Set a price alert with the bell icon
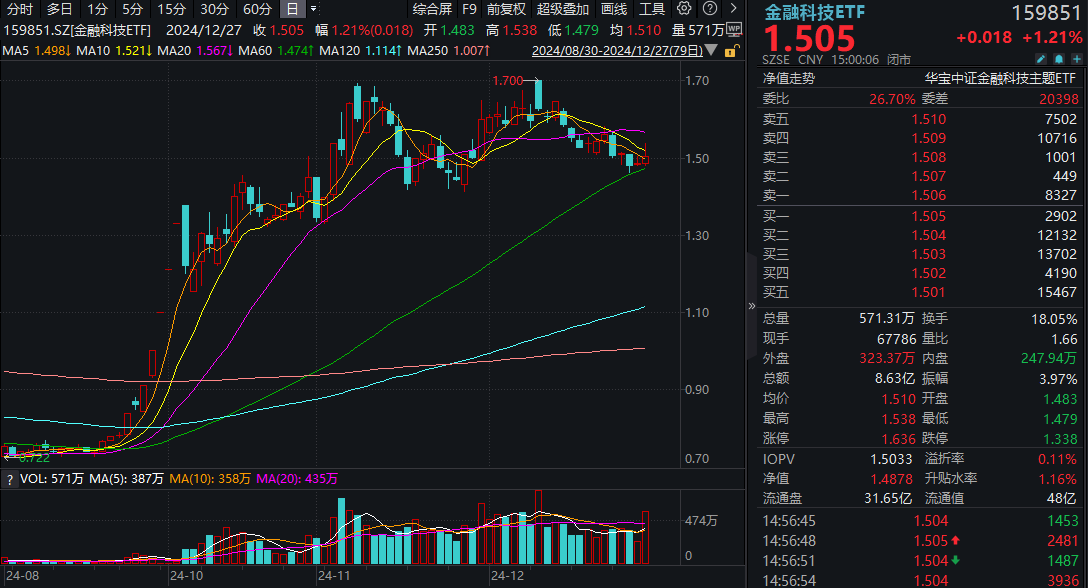Screen dimensions: 1088x588 1057,59
